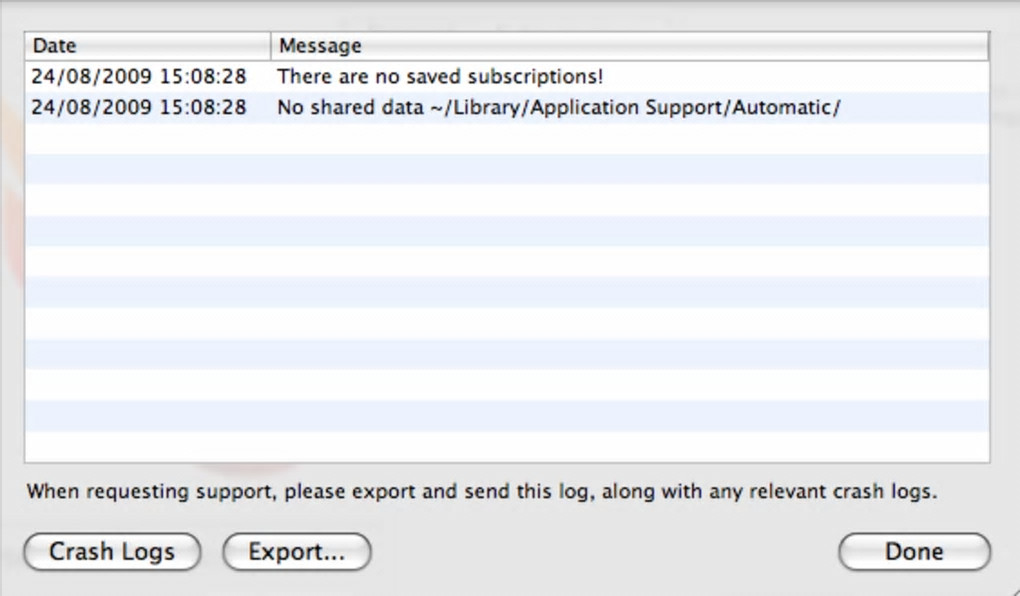The width and height of the screenshot is (1020, 596).
Task: Click the bottom empty row of log table
Action: pyautogui.click(x=506, y=446)
